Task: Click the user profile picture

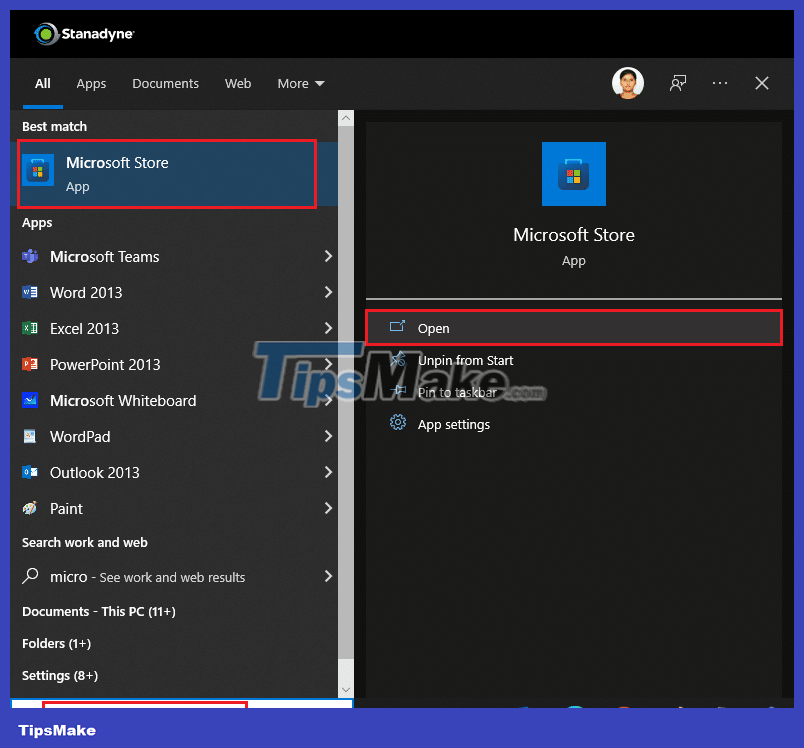Action: click(628, 83)
